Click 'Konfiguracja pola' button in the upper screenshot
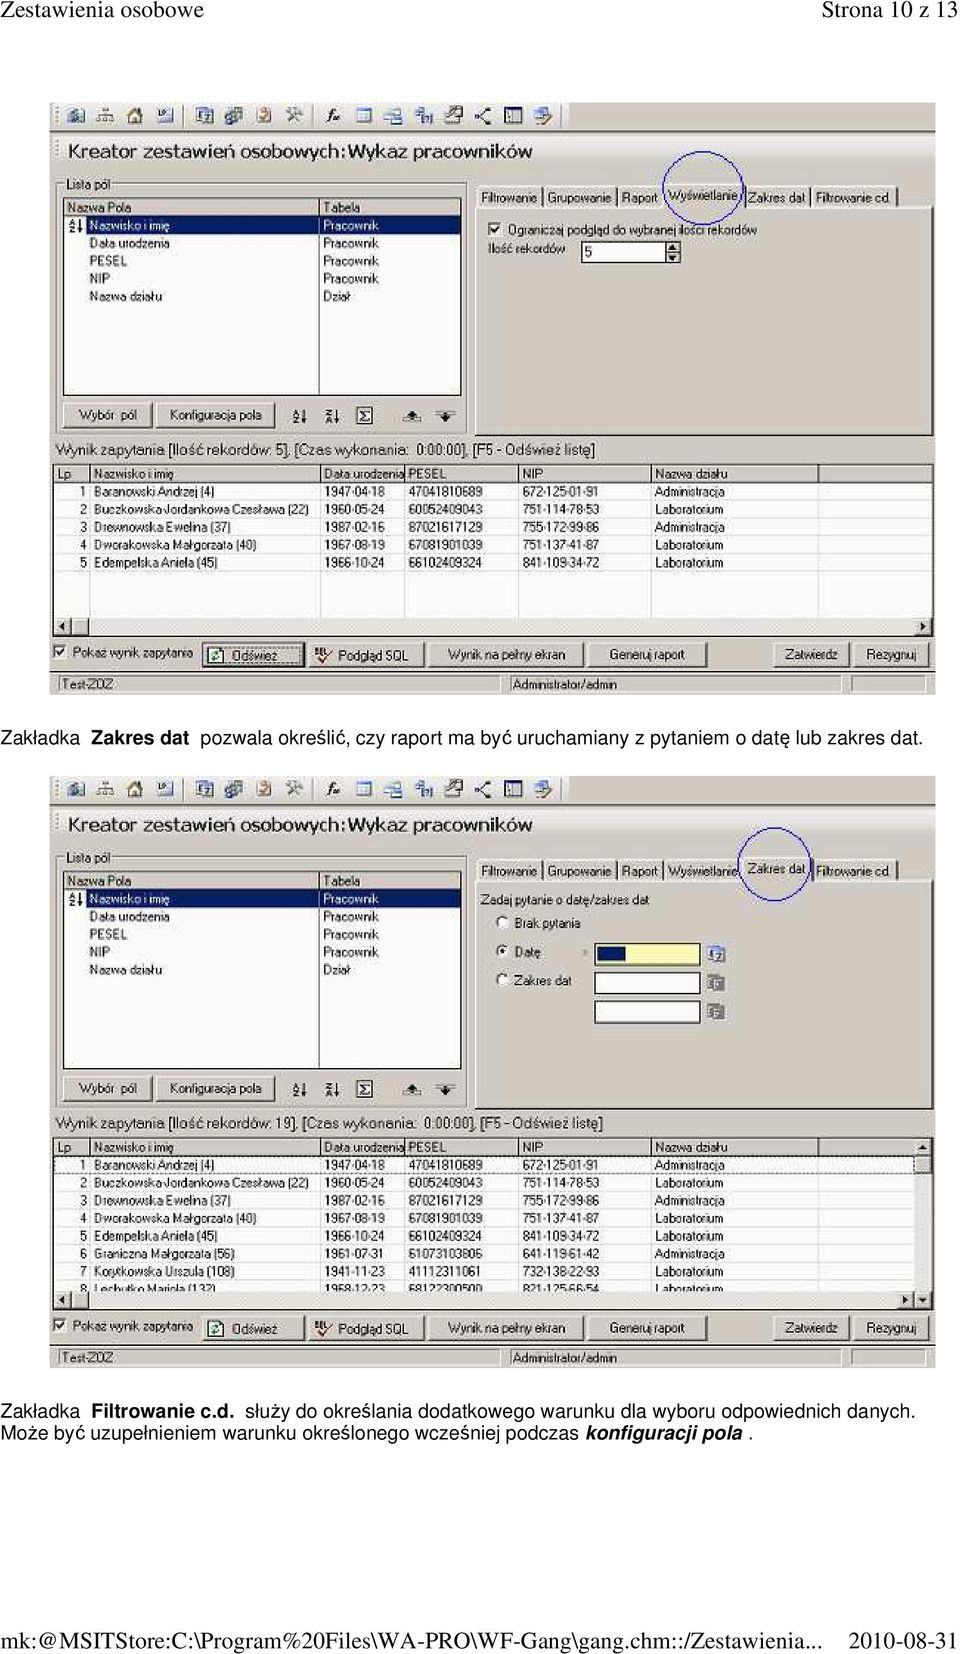This screenshot has width=960, height=1654. (215, 415)
